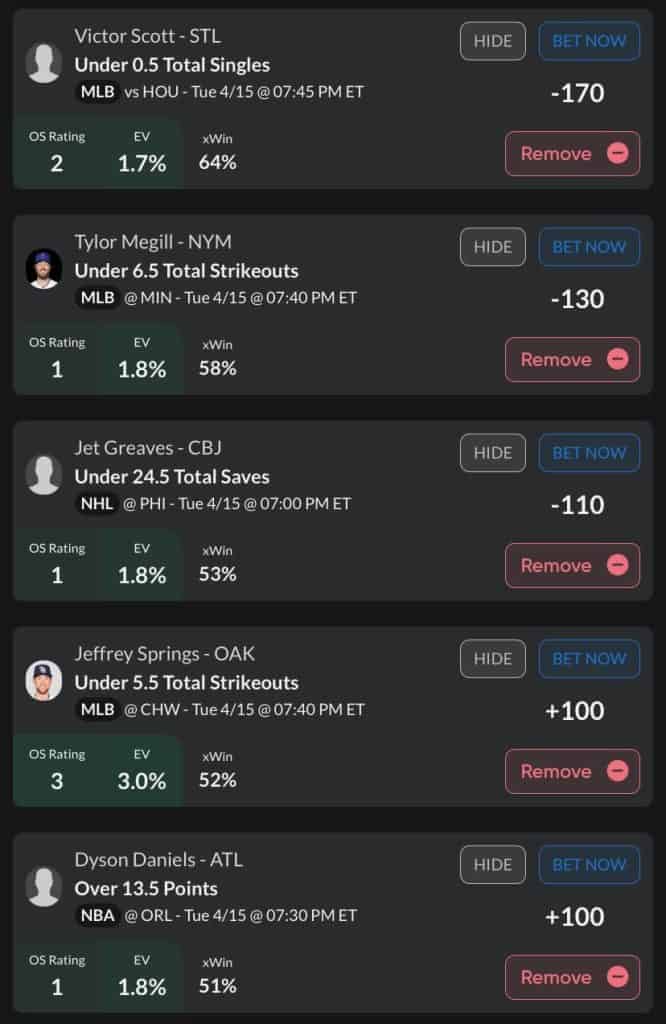Click the NBA league badge on Dyson Daniels' card
This screenshot has width=666, height=1024.
coord(97,915)
